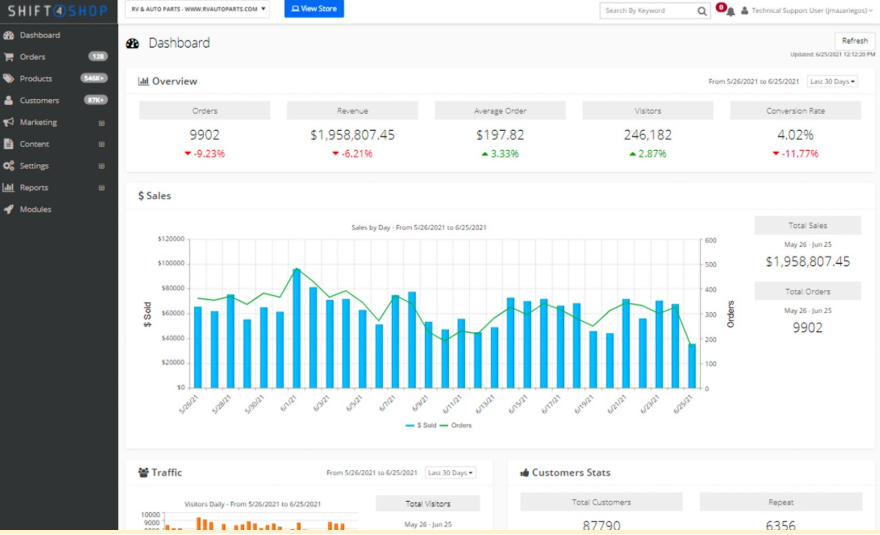Click the Average Order header tile
This screenshot has height=535, width=880.
click(x=500, y=111)
